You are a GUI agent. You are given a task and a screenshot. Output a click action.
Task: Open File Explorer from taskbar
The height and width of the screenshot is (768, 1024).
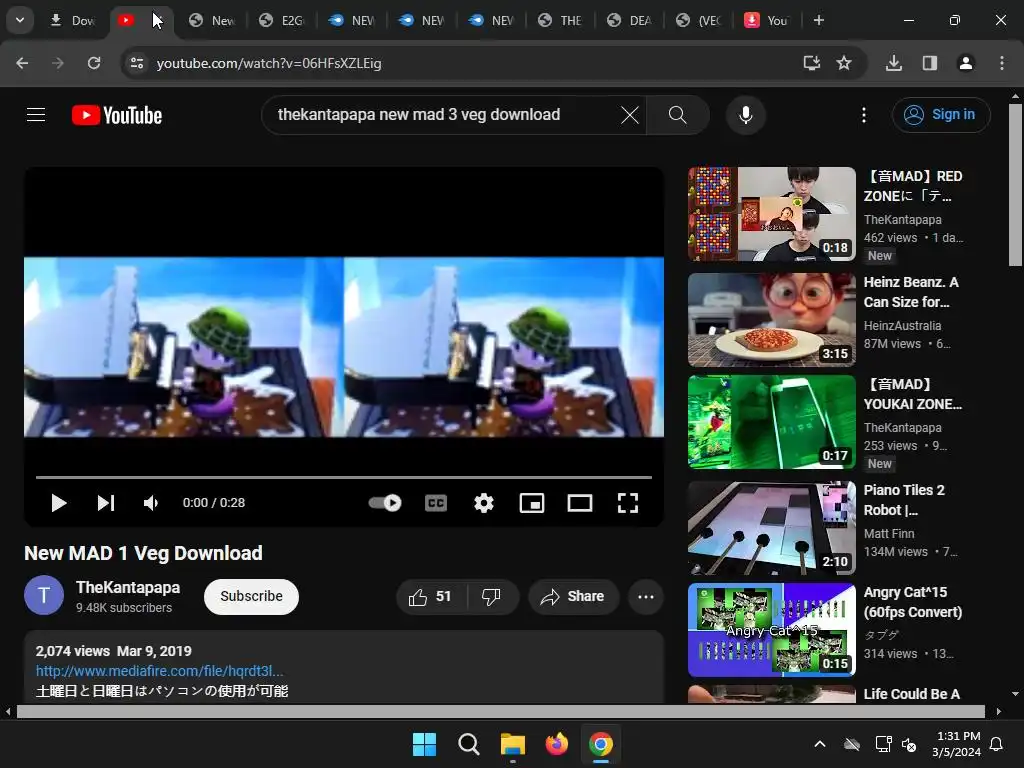pyautogui.click(x=513, y=744)
